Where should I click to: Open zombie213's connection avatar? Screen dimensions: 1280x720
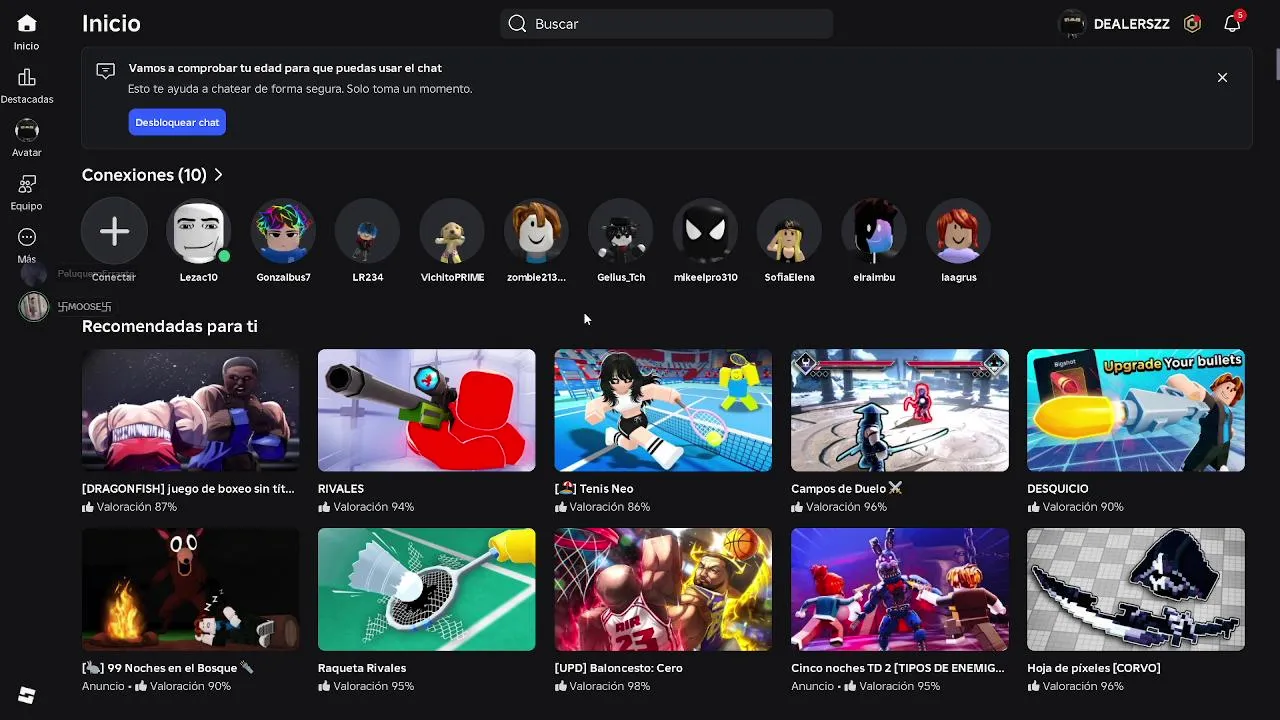click(536, 232)
